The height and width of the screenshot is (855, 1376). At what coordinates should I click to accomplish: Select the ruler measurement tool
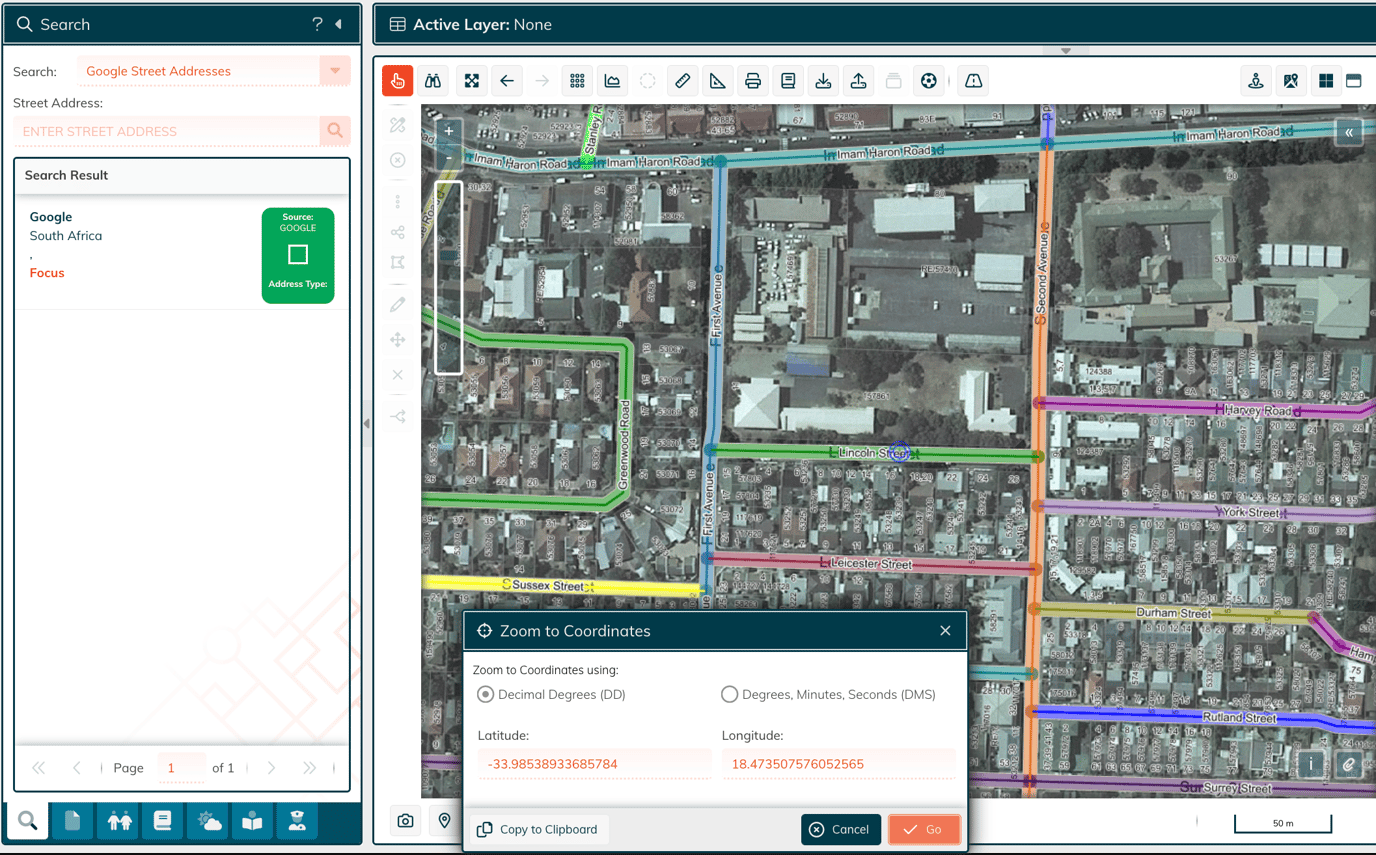682,80
